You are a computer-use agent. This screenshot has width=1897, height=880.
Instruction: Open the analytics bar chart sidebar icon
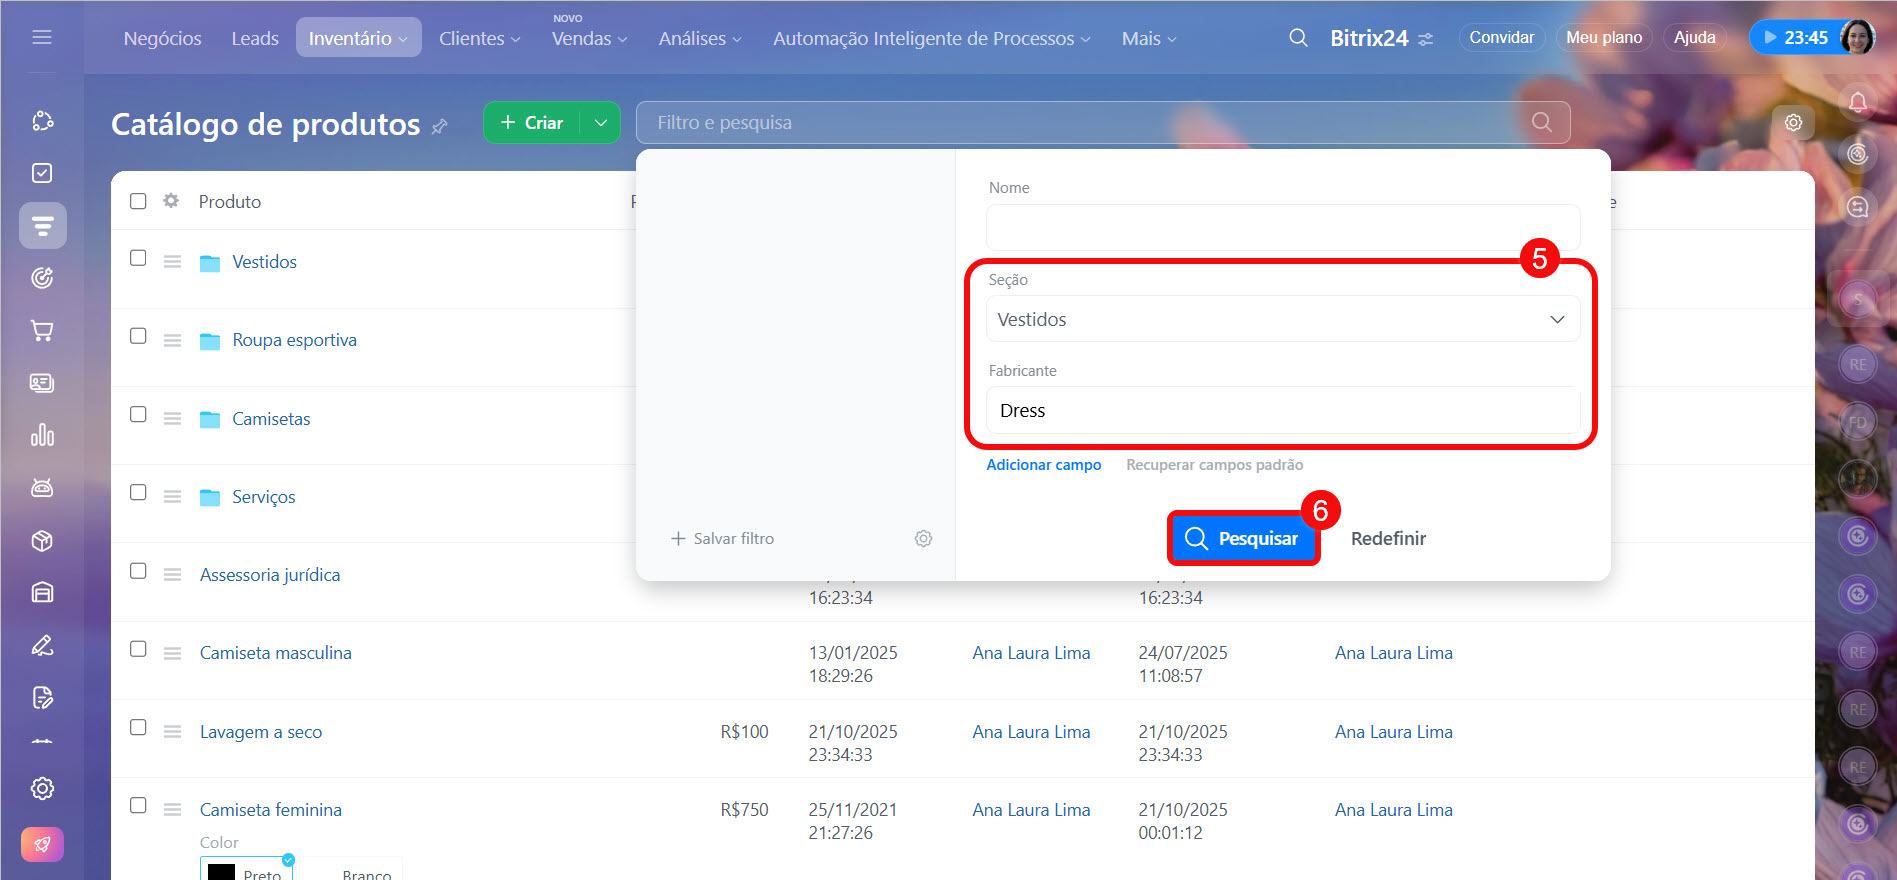pos(42,435)
